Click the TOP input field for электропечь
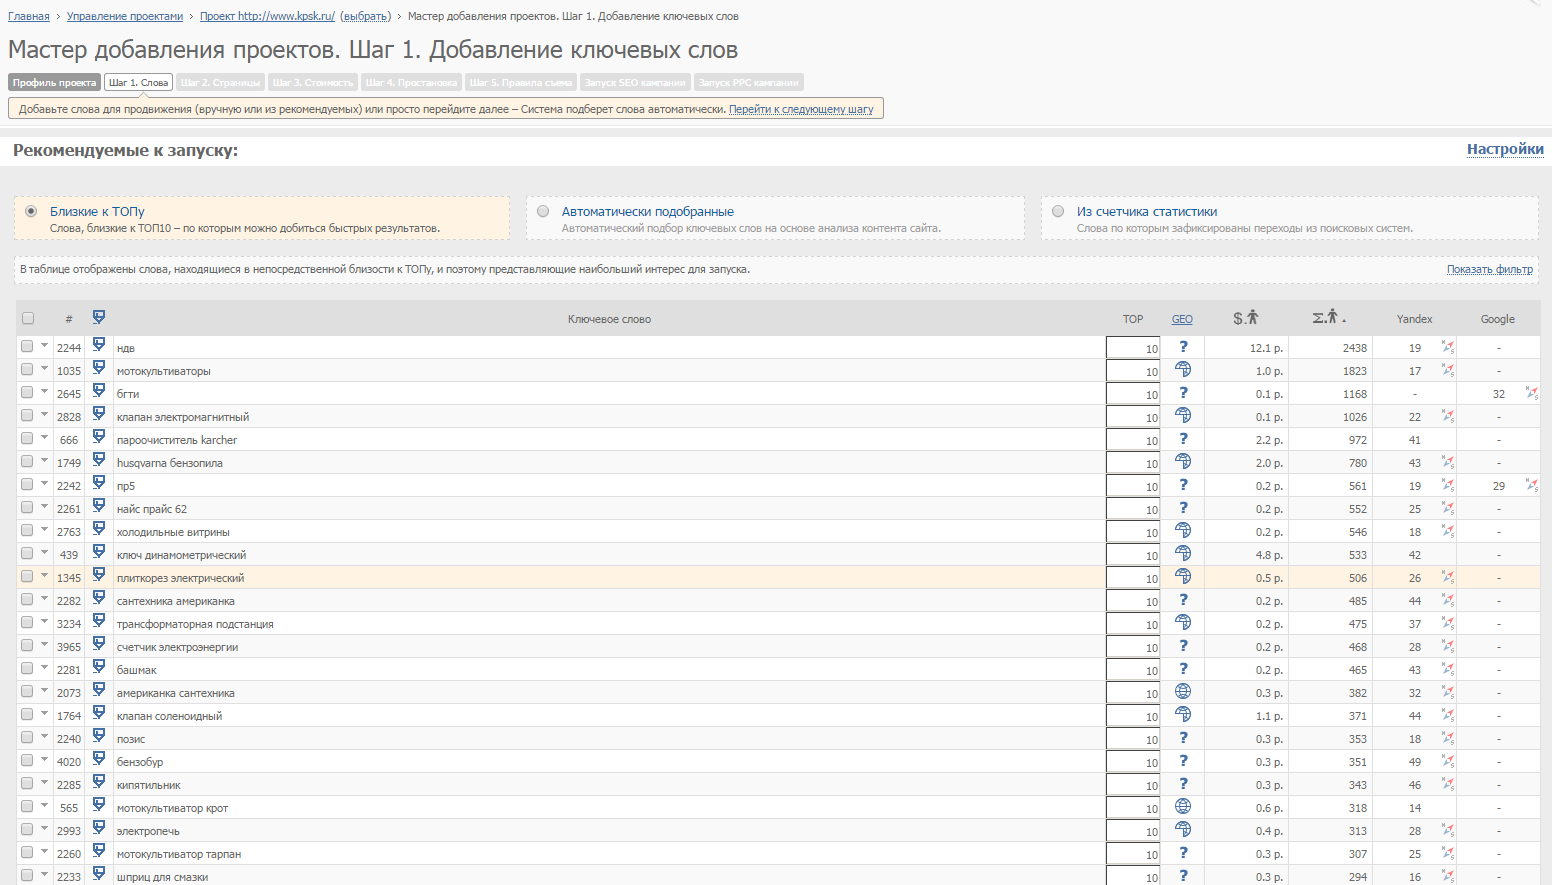Screen dimensions: 1552x885 [x=1133, y=830]
